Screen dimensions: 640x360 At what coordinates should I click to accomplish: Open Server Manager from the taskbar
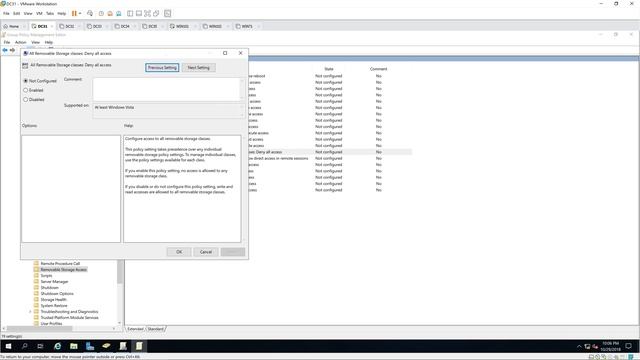(90, 346)
